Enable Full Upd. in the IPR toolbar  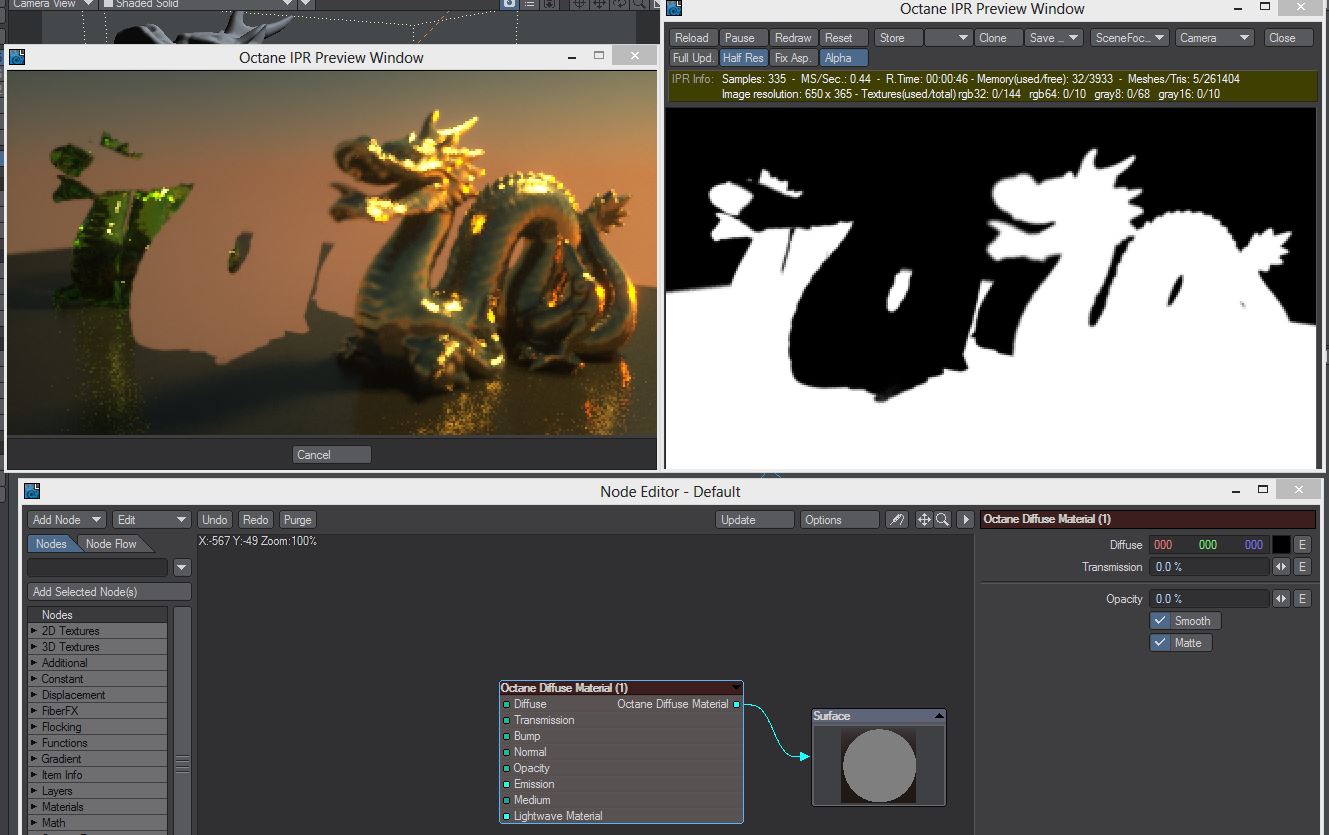[694, 58]
